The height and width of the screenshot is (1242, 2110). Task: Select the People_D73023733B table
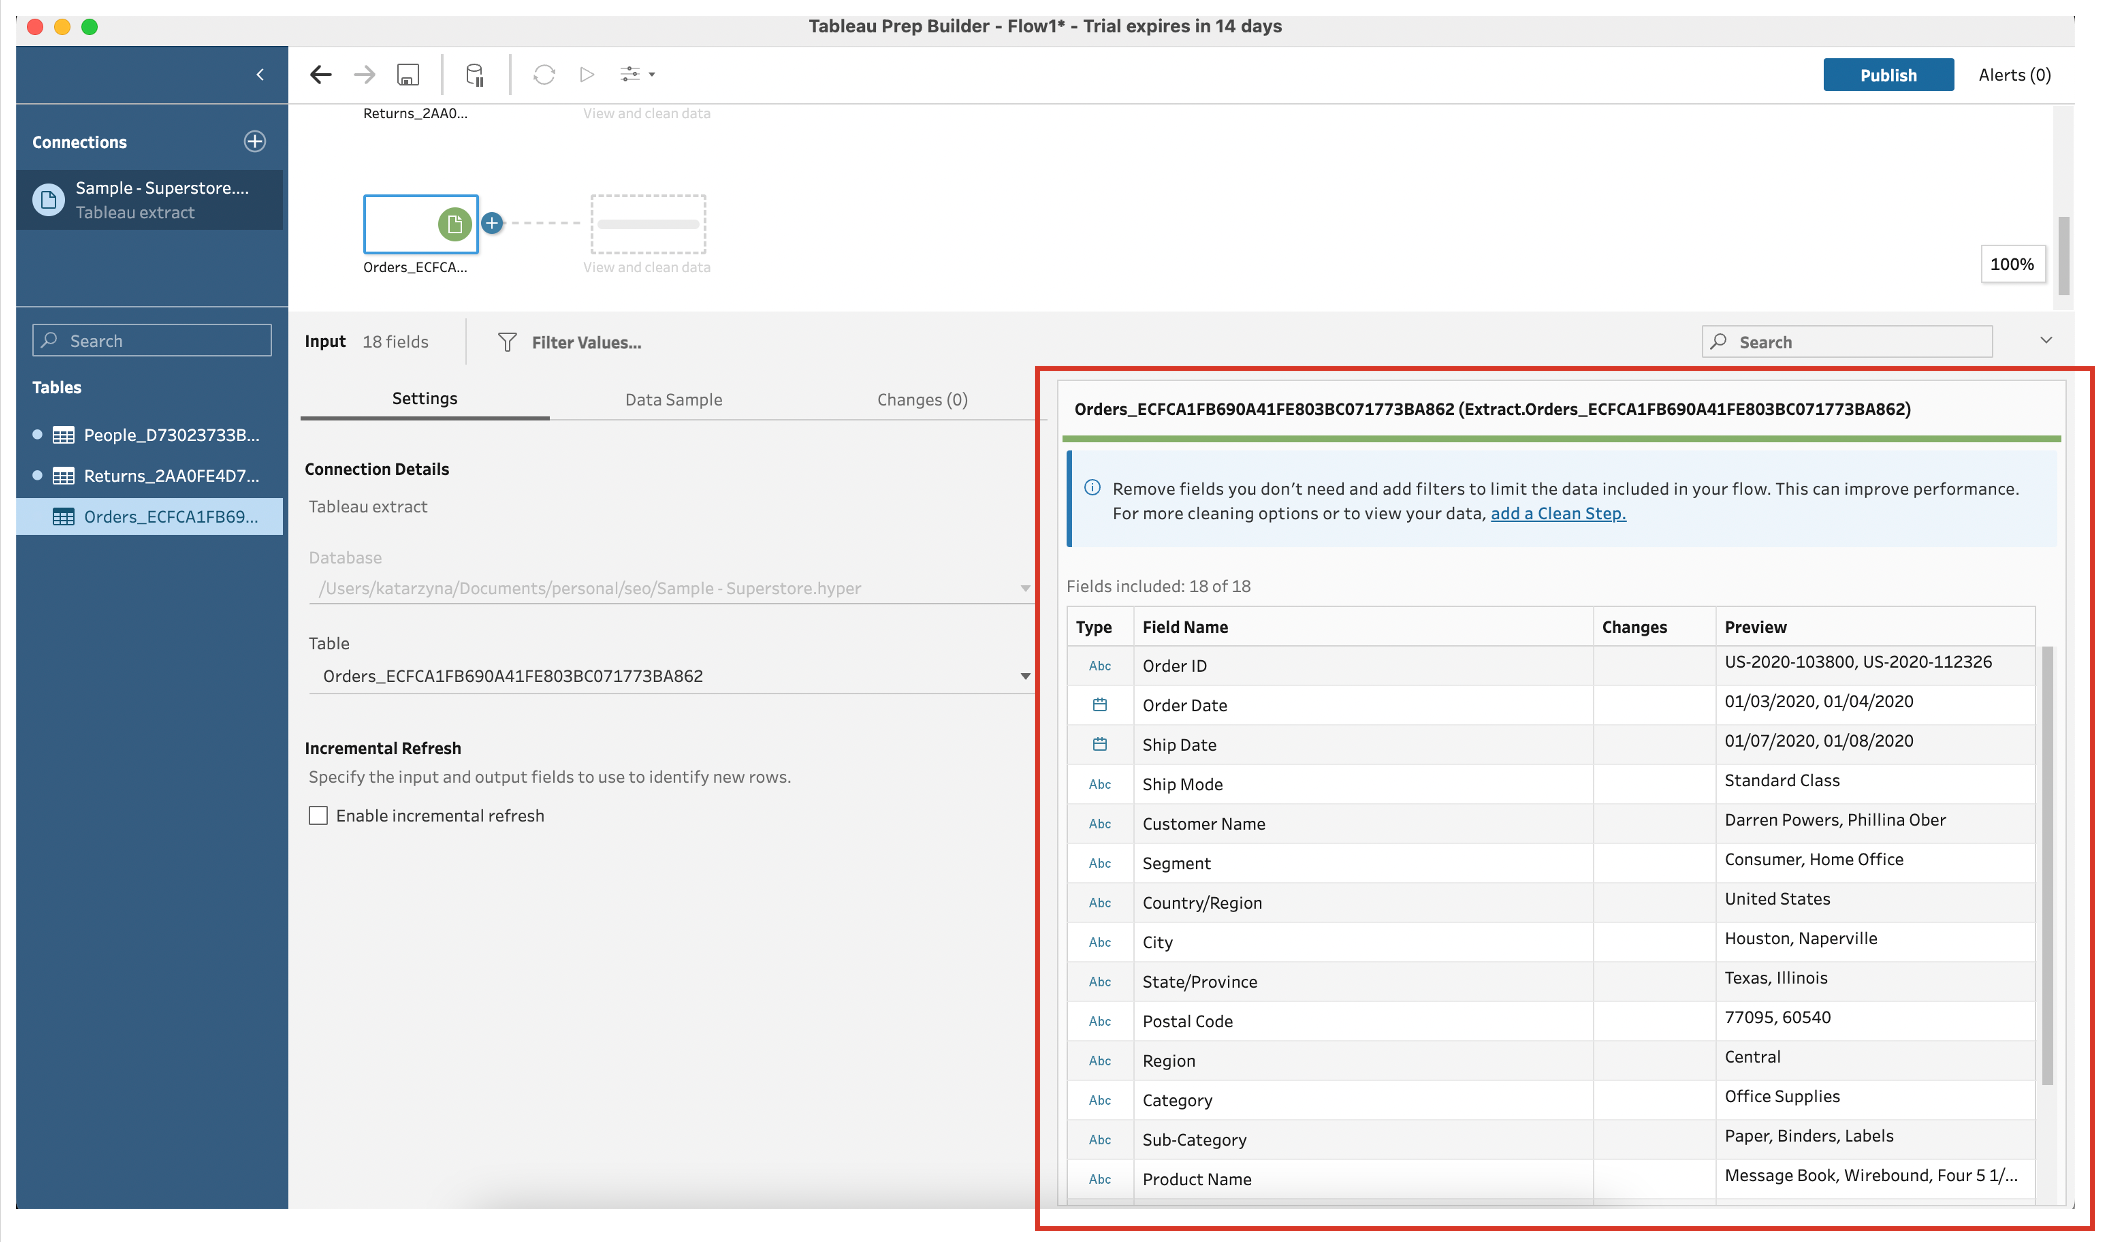pyautogui.click(x=152, y=435)
